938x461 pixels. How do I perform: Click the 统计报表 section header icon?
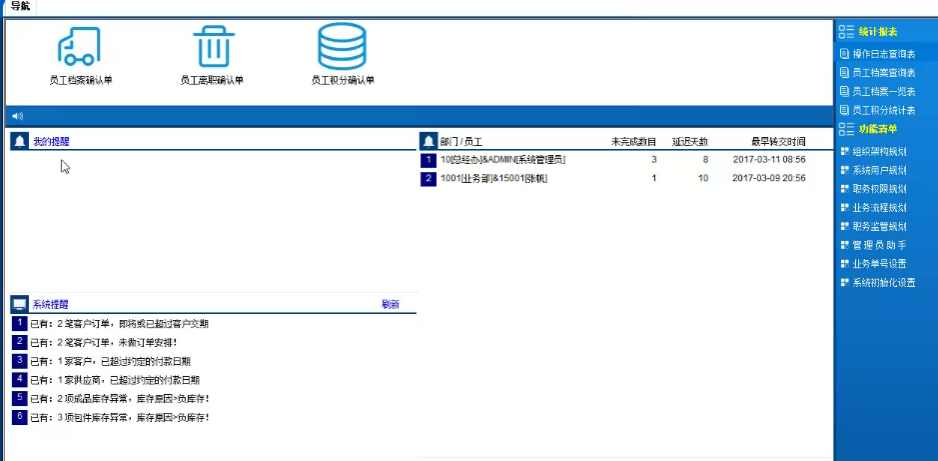pyautogui.click(x=846, y=32)
